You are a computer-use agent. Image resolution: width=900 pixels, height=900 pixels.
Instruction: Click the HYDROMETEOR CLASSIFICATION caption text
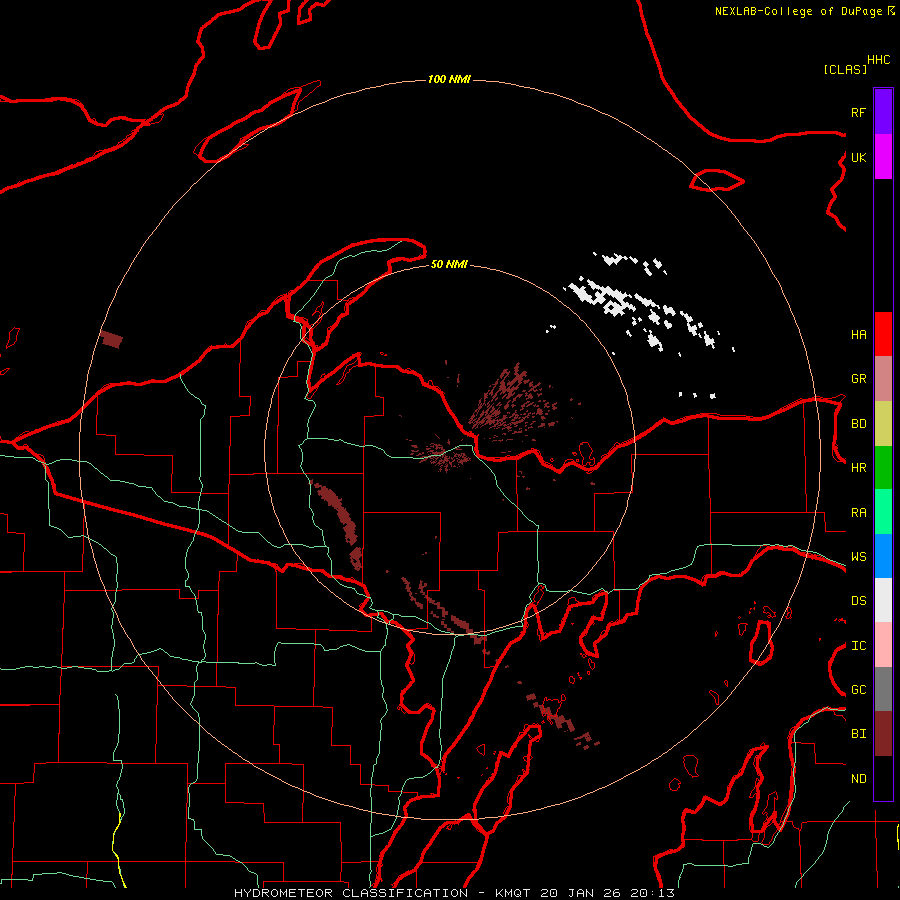[x=351, y=893]
